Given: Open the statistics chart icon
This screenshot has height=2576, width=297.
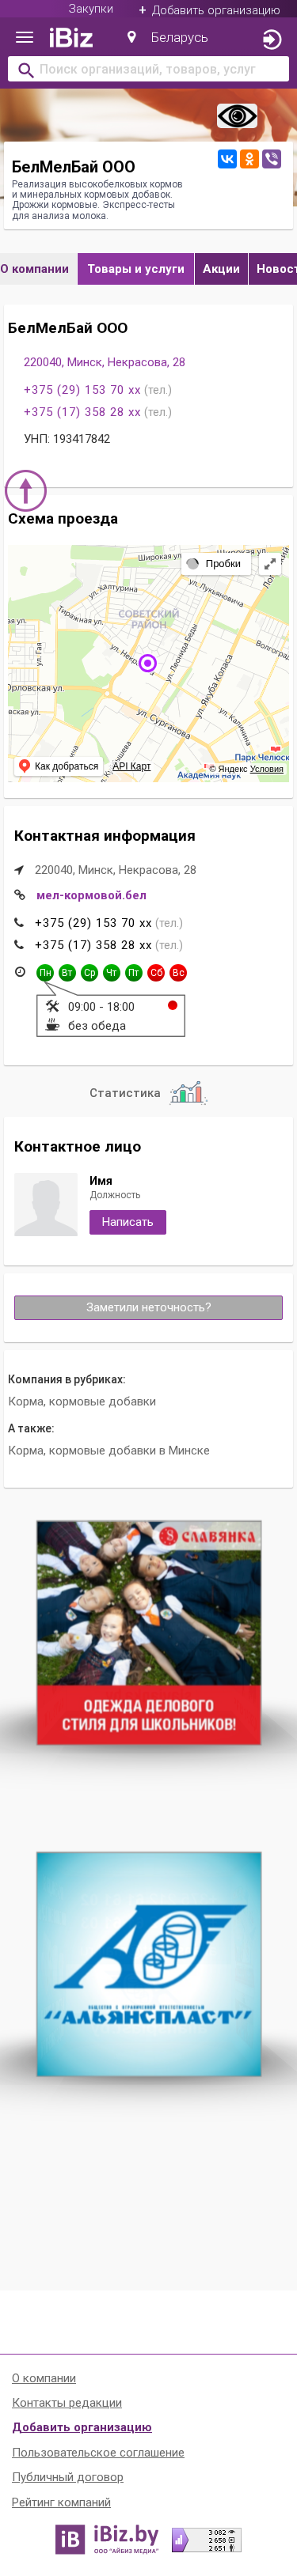Looking at the screenshot, I should click(x=187, y=1093).
